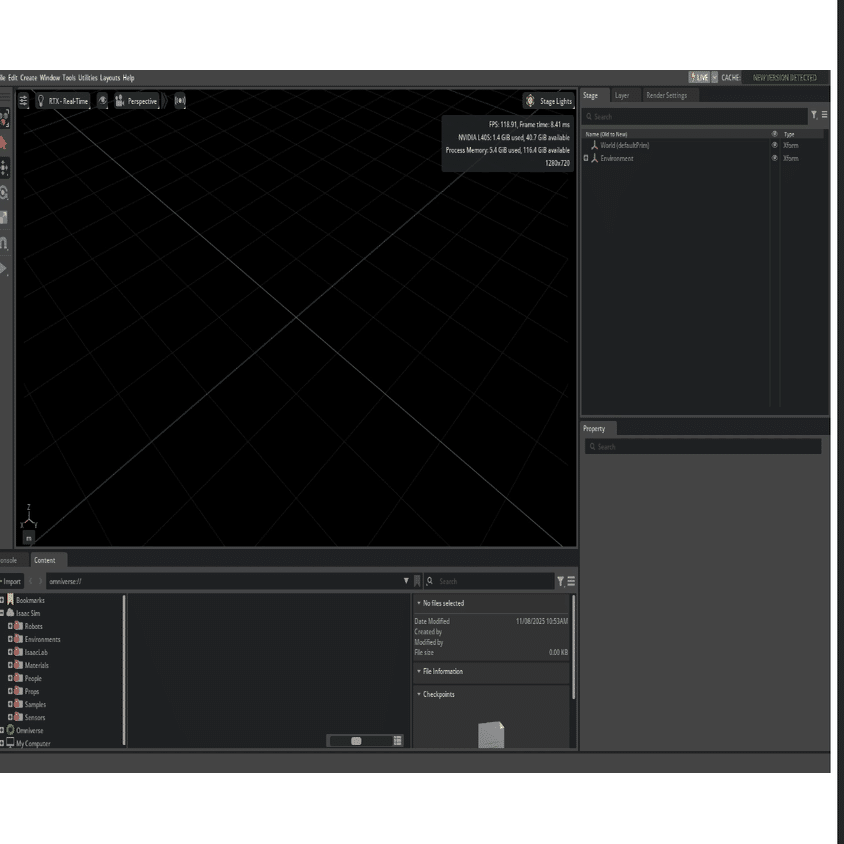The image size is (844, 844).
Task: Select the Sensors folder icon
Action: (18, 716)
